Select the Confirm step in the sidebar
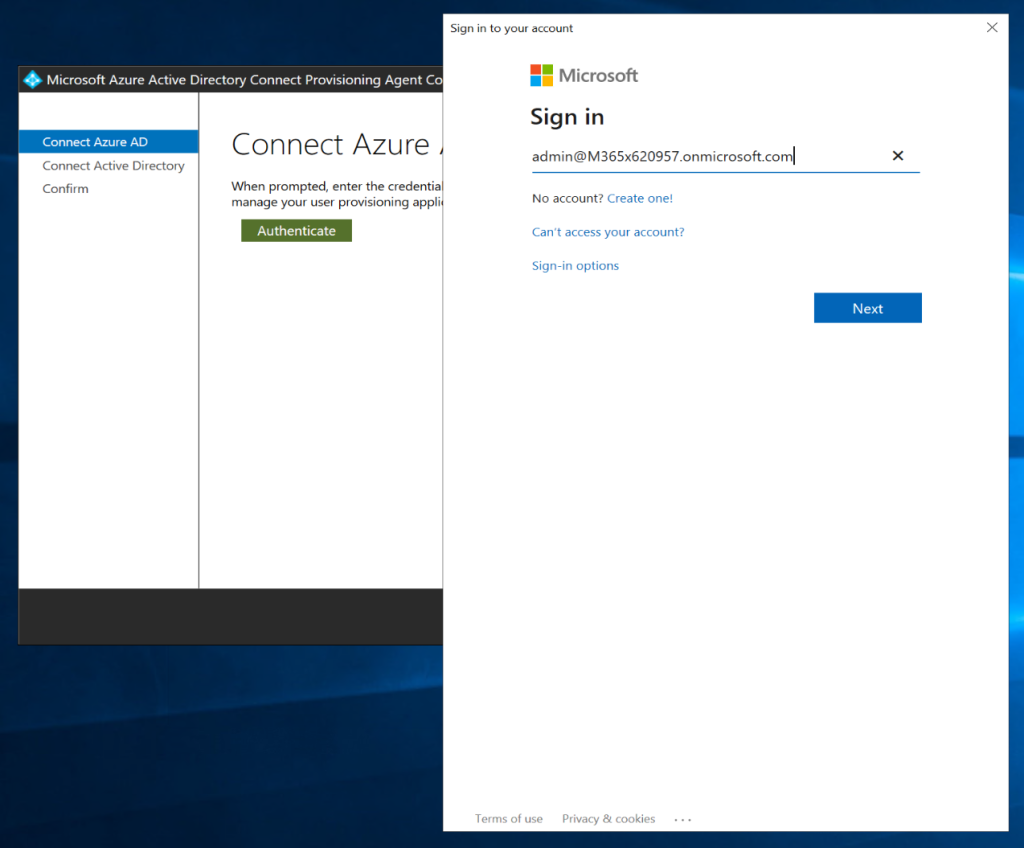The image size is (1024, 848). 65,189
